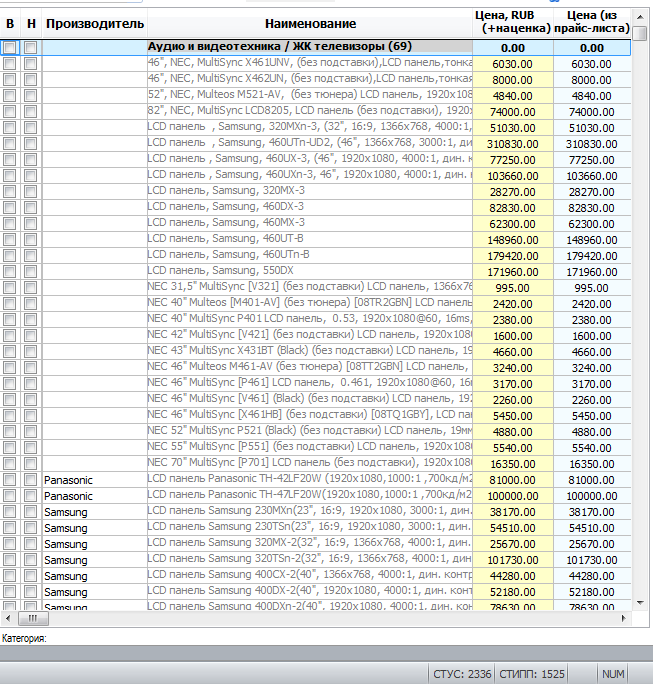This screenshot has height=684, width=653.
Task: Select row LCD панель Samsung 460UX-3
Action: click(x=315, y=160)
